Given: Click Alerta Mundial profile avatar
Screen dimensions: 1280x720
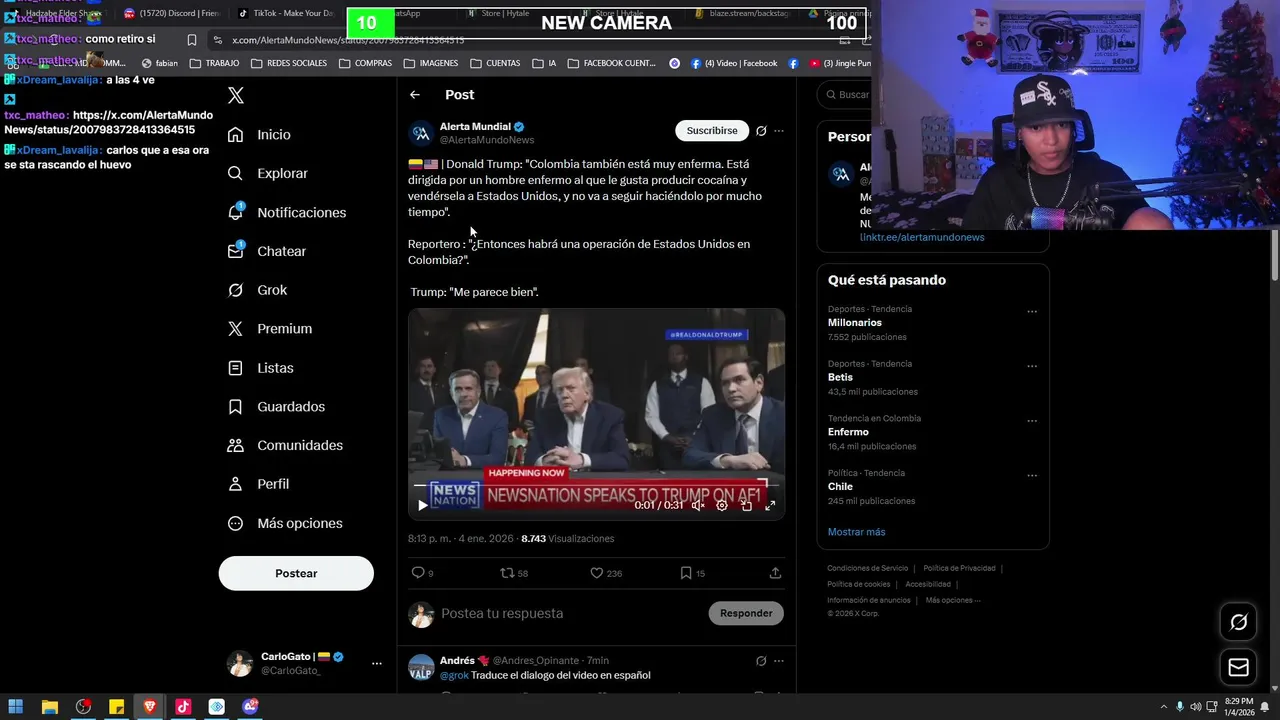Looking at the screenshot, I should [x=421, y=133].
